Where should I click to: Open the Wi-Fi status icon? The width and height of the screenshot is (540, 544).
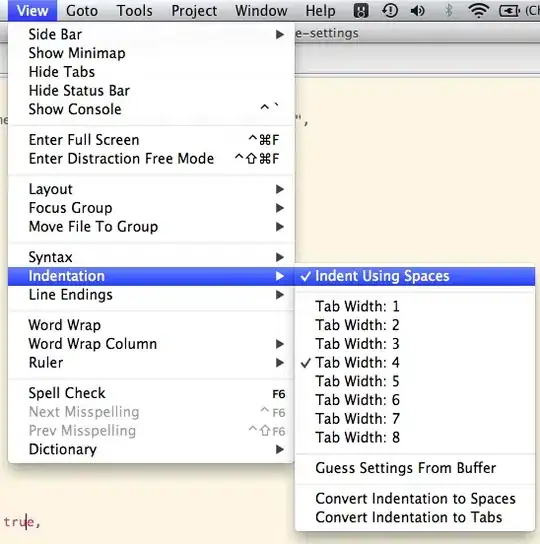pos(479,10)
